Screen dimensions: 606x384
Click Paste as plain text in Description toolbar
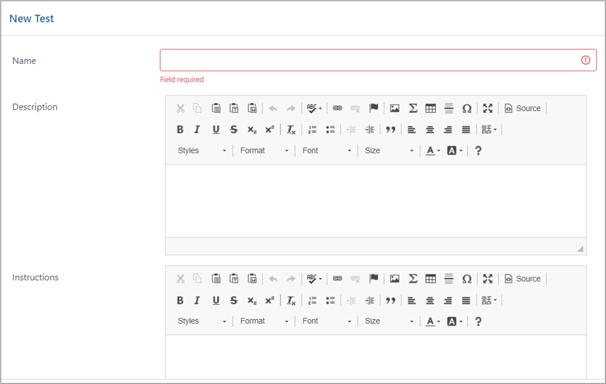coord(234,108)
